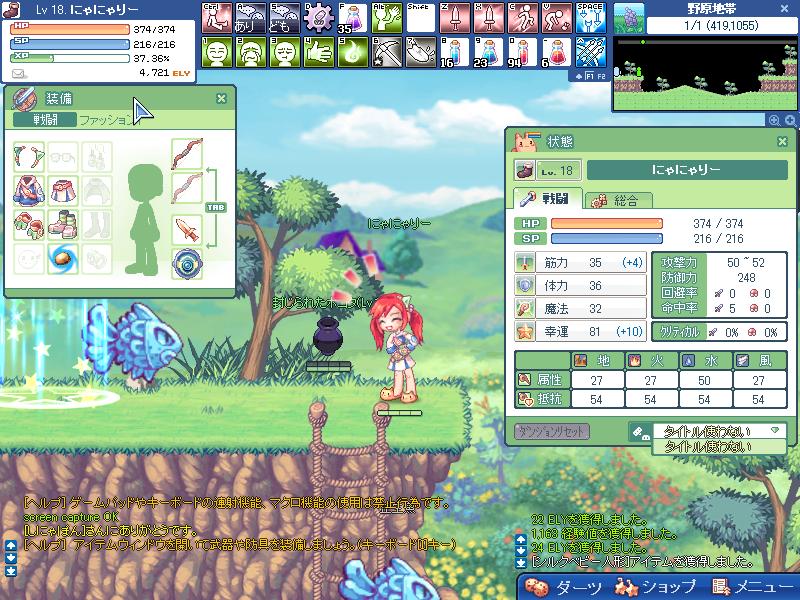Open the 戦闘 tab in status window
The width and height of the screenshot is (800, 600).
[548, 199]
